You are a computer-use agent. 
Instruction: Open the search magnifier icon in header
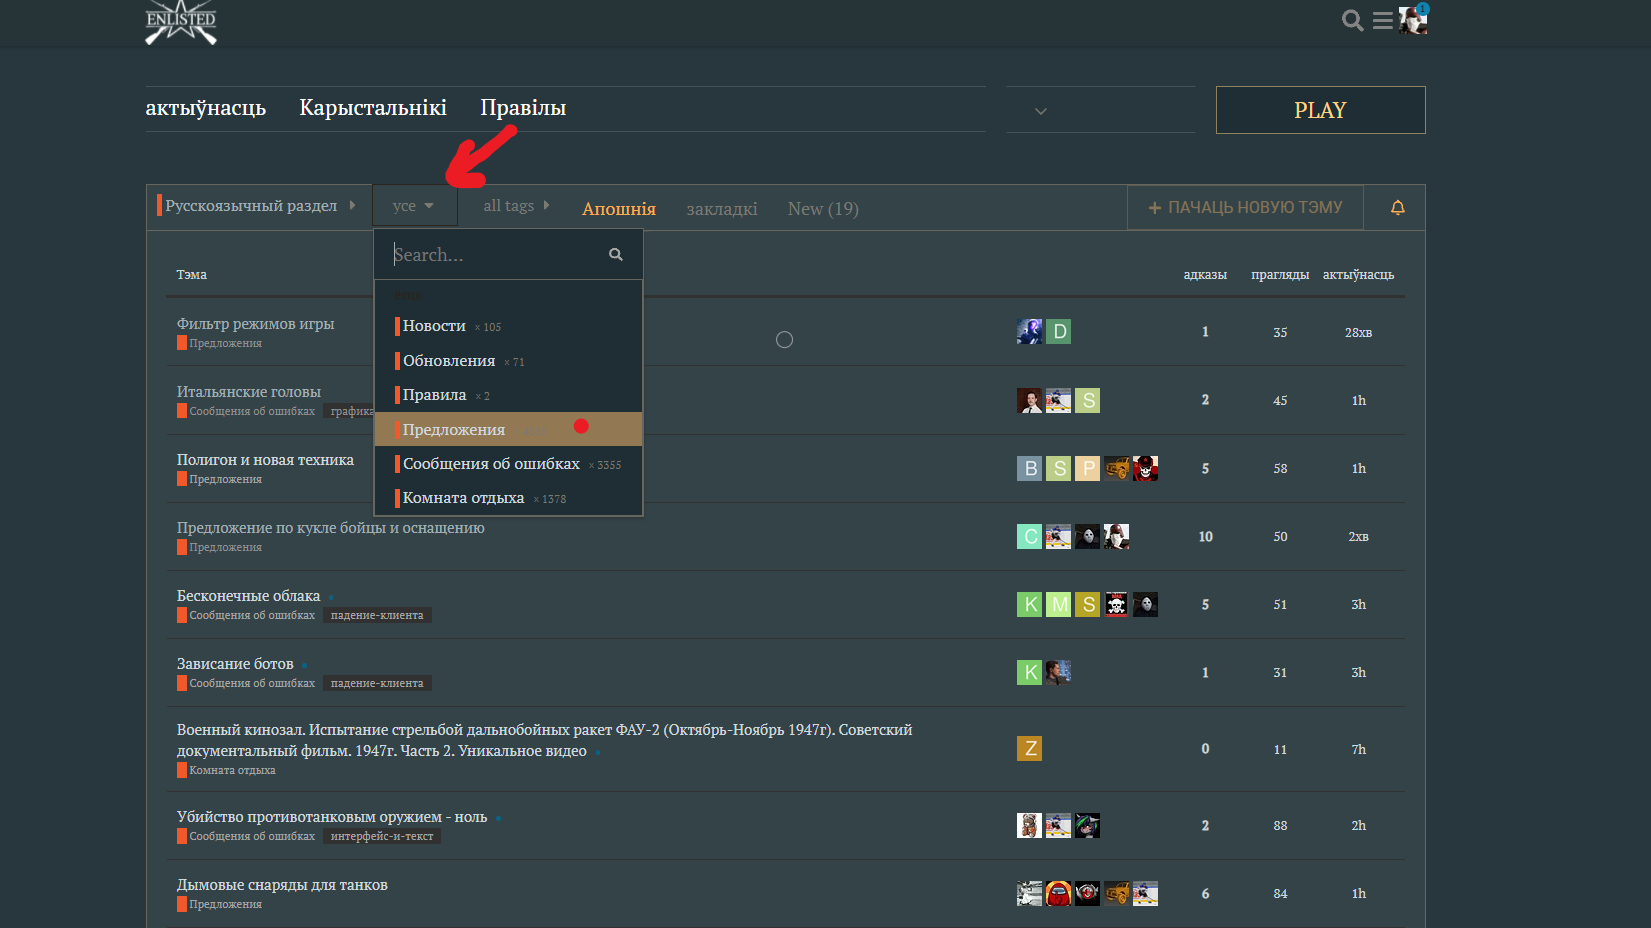click(x=1352, y=21)
